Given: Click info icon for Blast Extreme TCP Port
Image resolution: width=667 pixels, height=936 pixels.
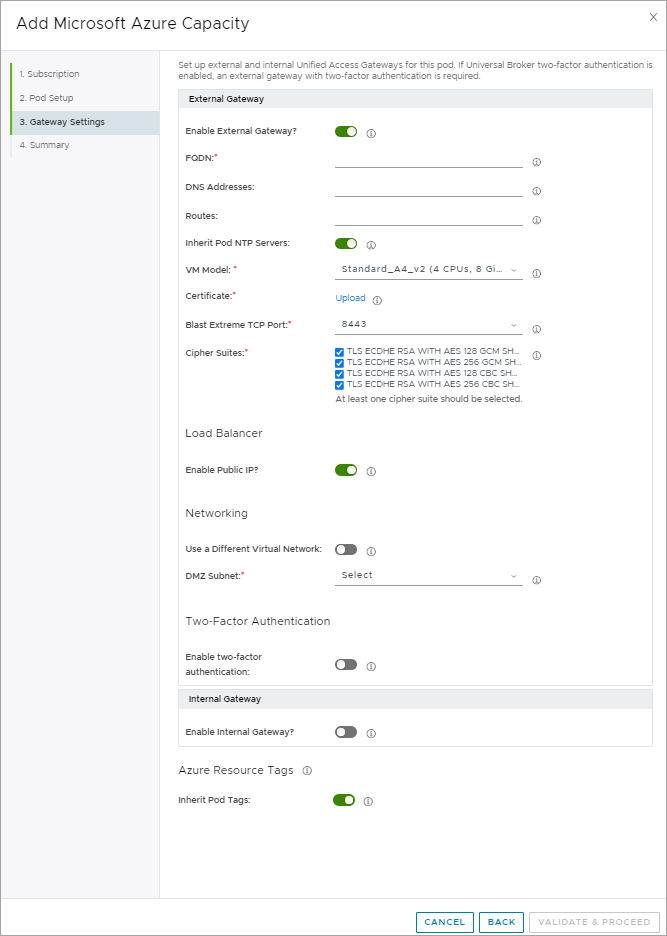Looking at the screenshot, I should 536,329.
